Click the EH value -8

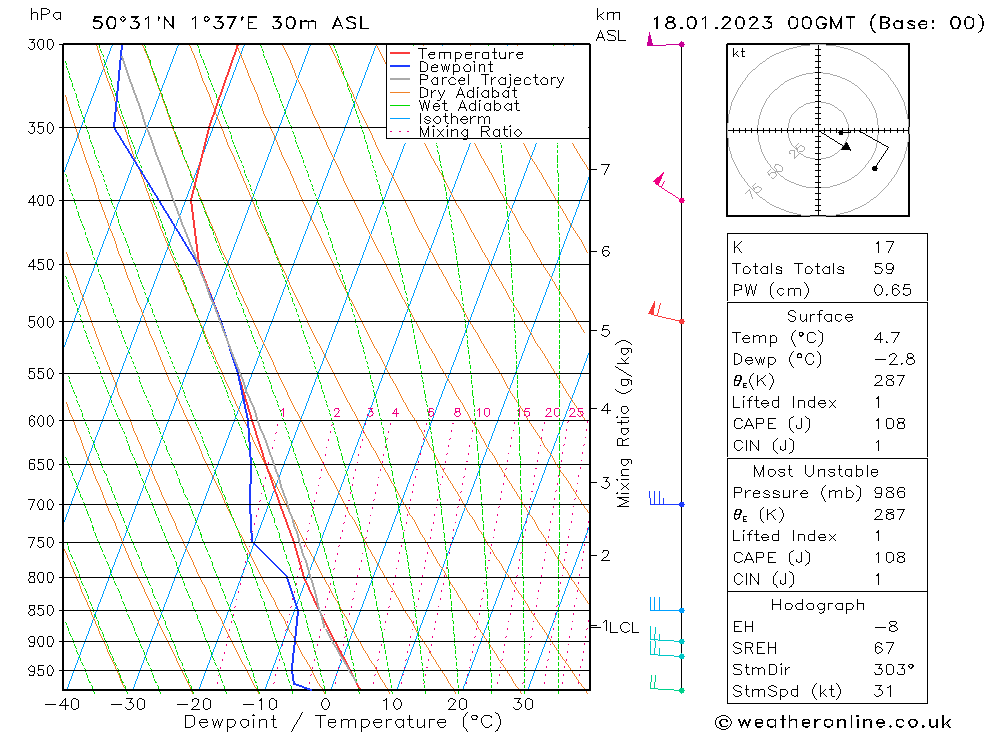(886, 626)
